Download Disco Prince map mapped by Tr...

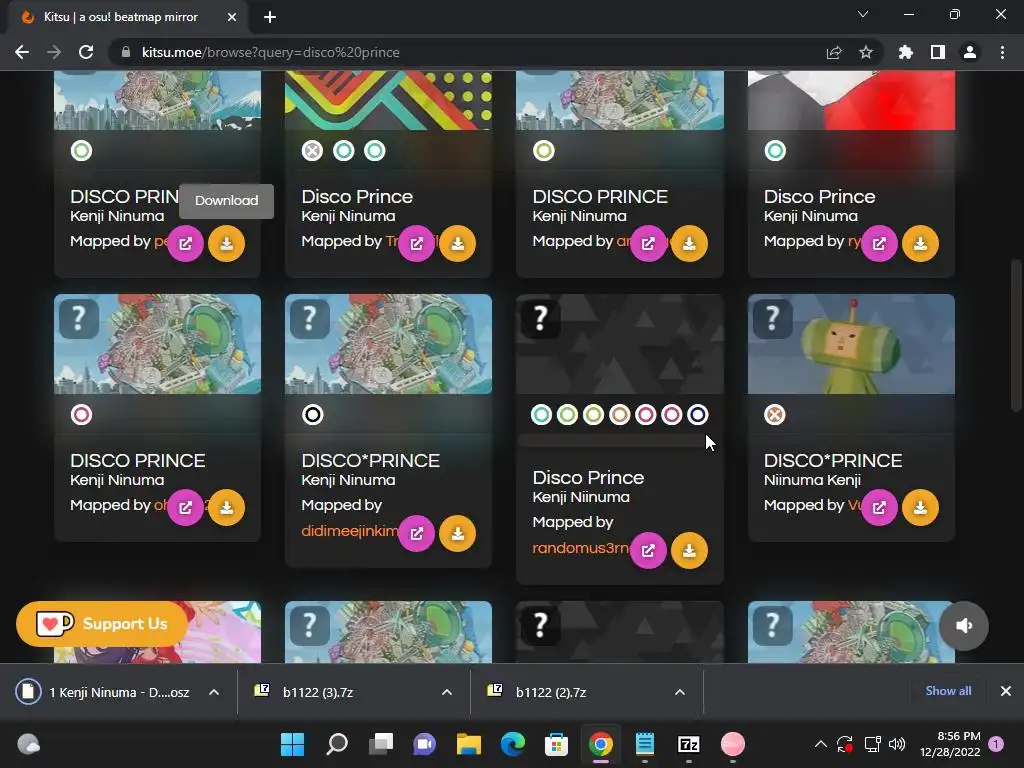click(x=458, y=244)
